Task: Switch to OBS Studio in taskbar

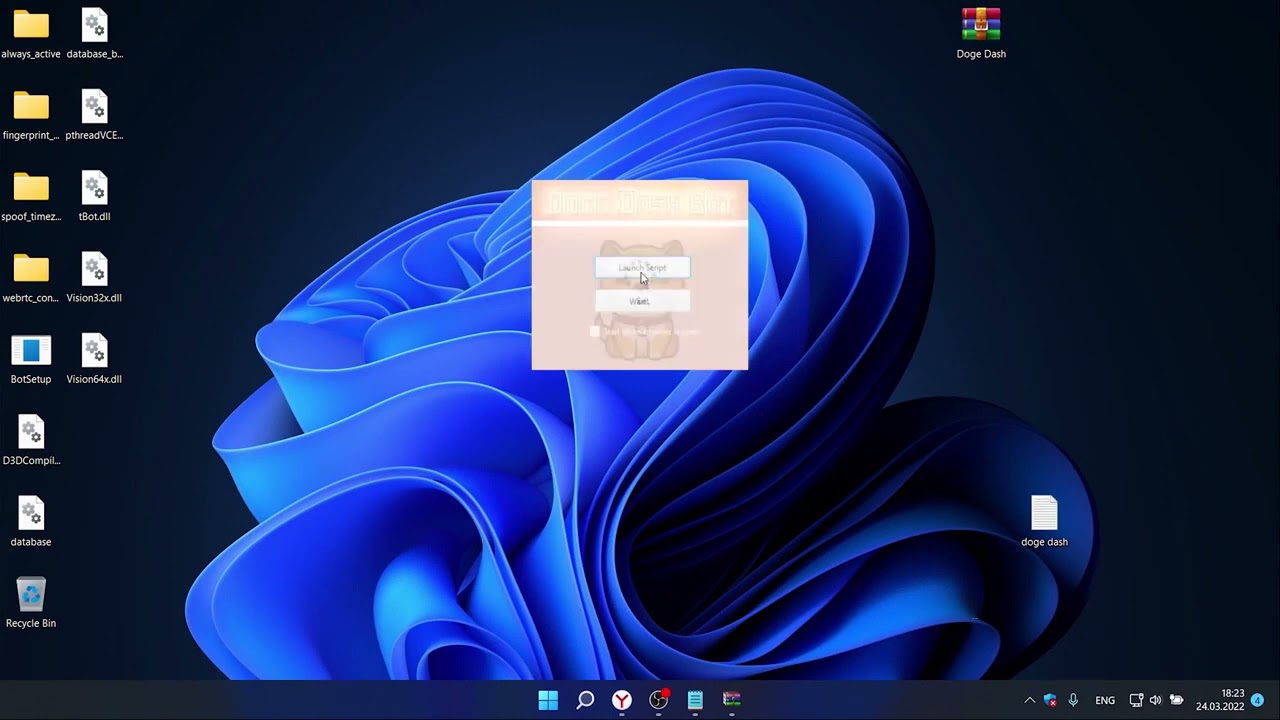Action: 658,700
